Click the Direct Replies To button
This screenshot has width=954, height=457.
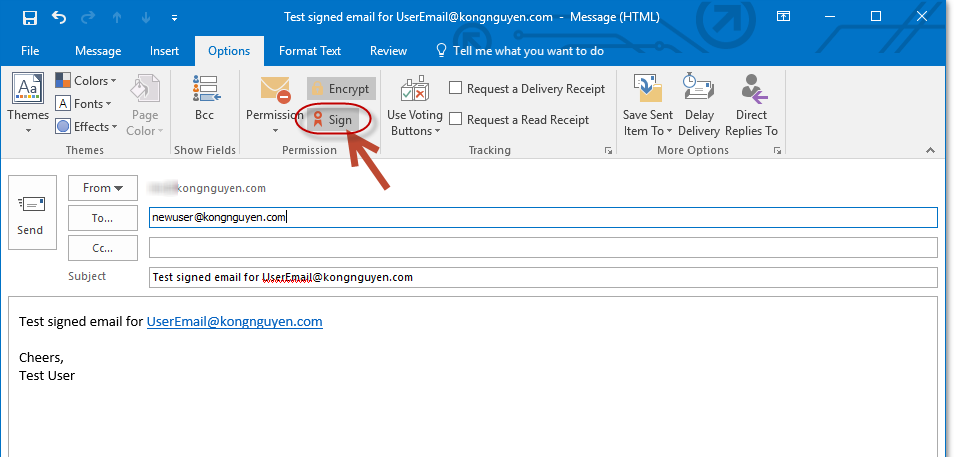[x=752, y=105]
